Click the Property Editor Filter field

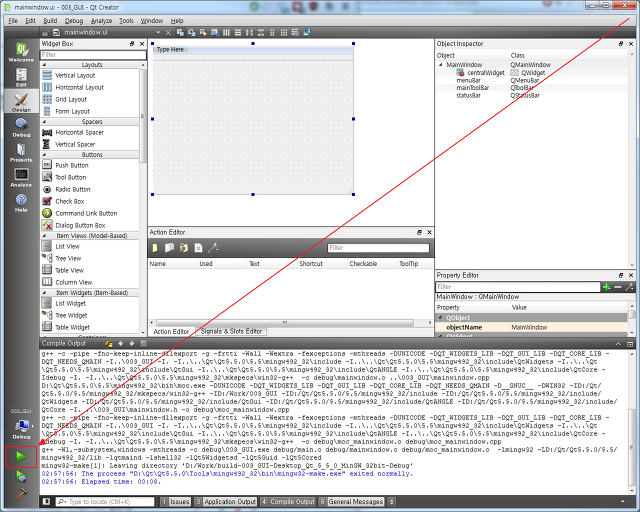(x=518, y=287)
